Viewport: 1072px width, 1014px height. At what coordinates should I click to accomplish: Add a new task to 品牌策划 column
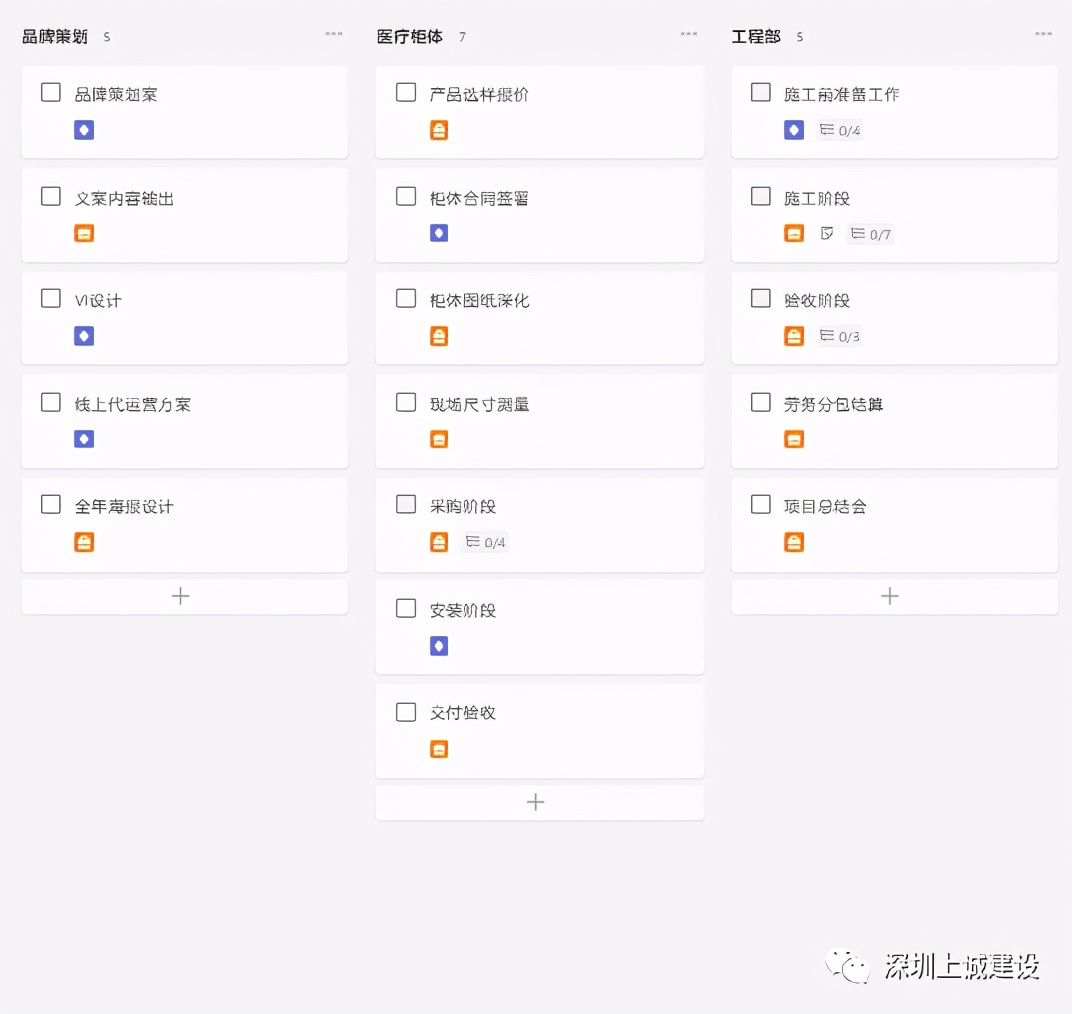(x=181, y=596)
